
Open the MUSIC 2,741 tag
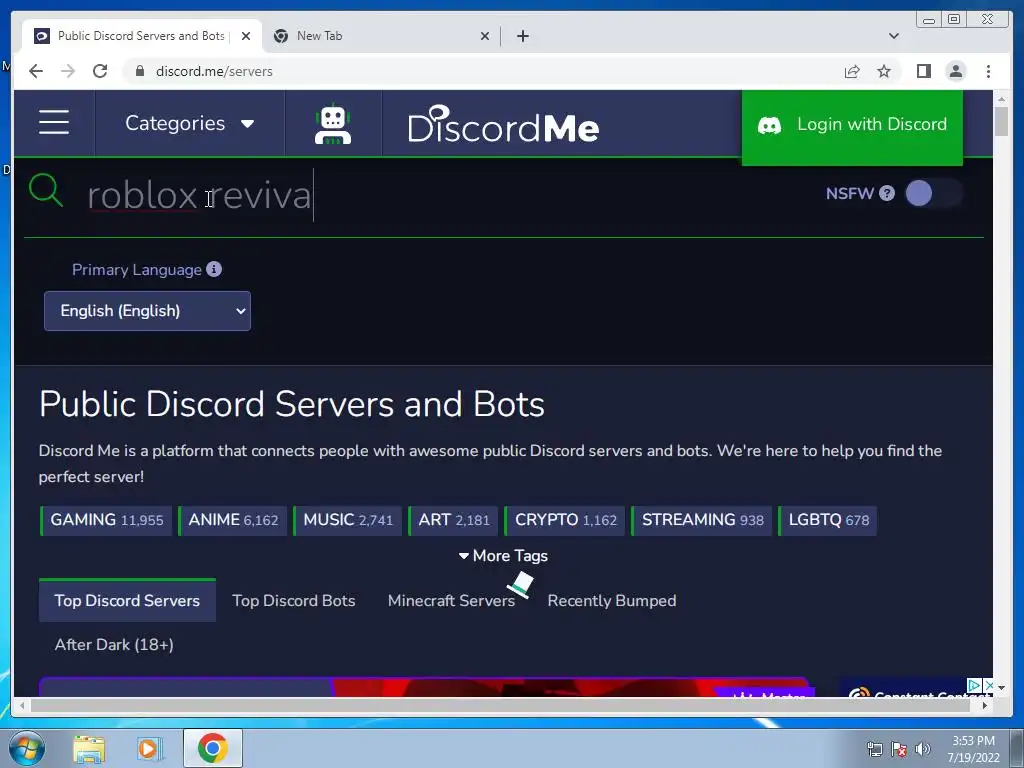(x=347, y=520)
